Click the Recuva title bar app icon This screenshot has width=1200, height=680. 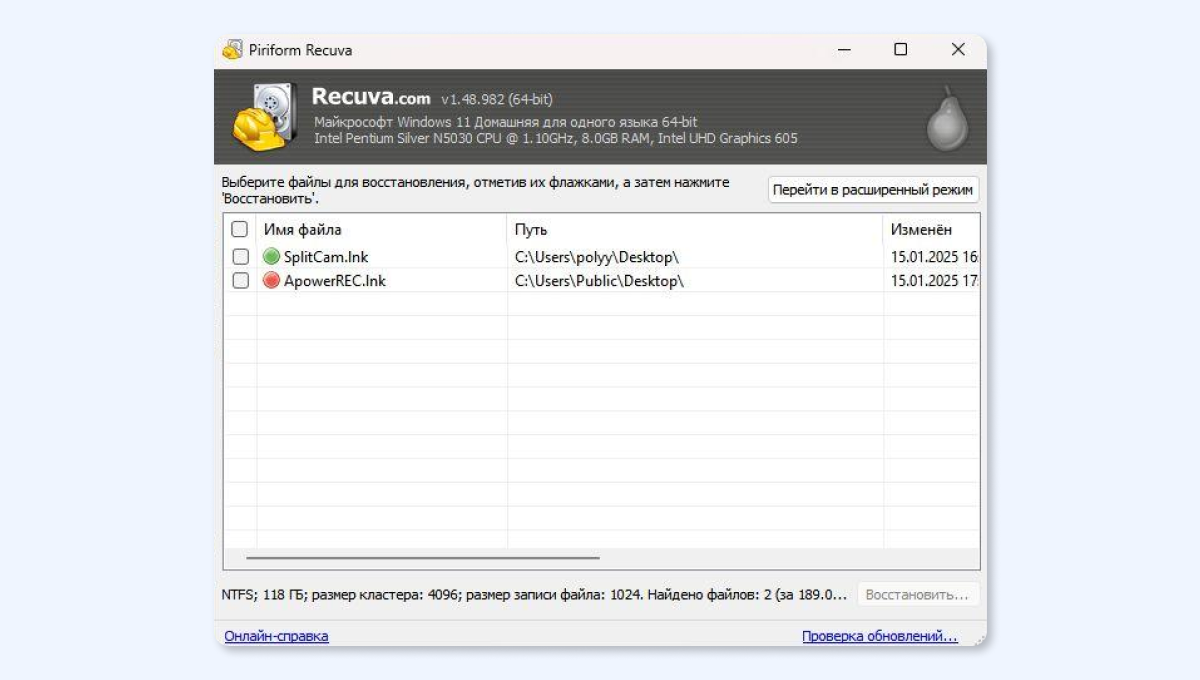click(232, 50)
